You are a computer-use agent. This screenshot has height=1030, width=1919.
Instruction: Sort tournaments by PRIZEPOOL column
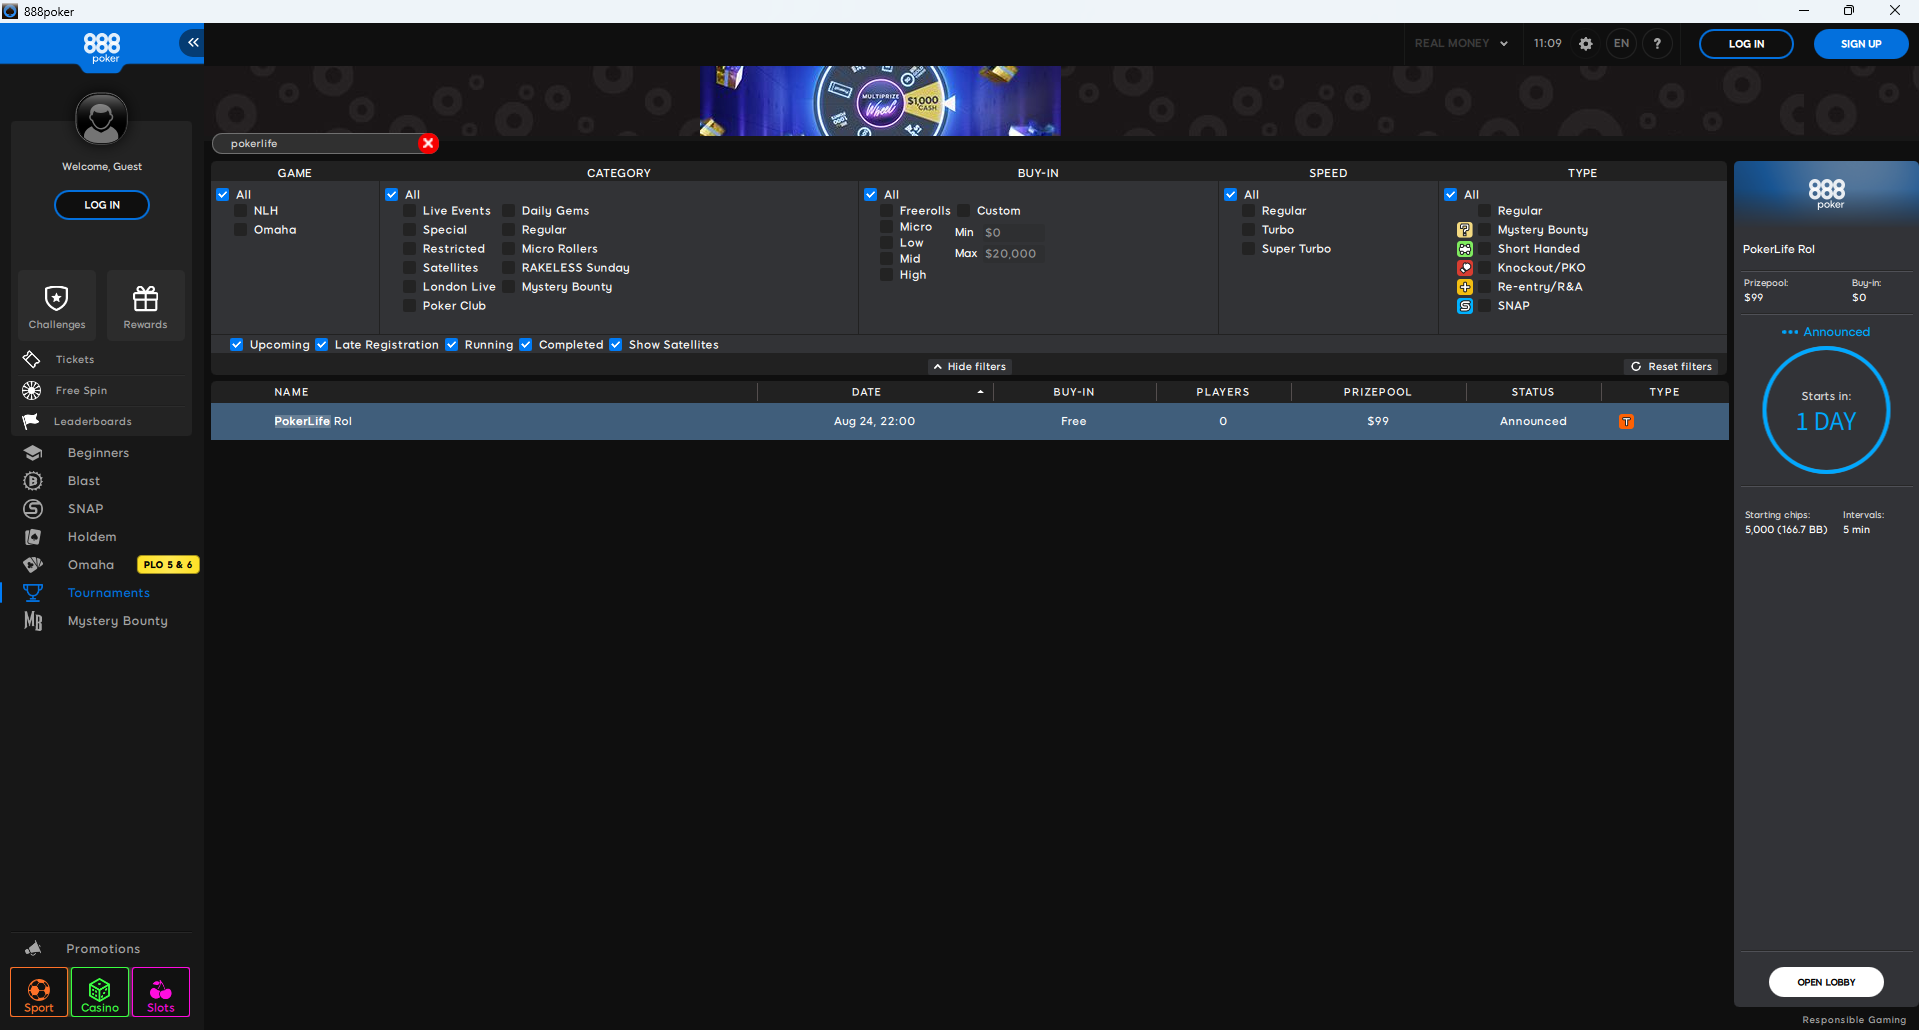[1378, 392]
